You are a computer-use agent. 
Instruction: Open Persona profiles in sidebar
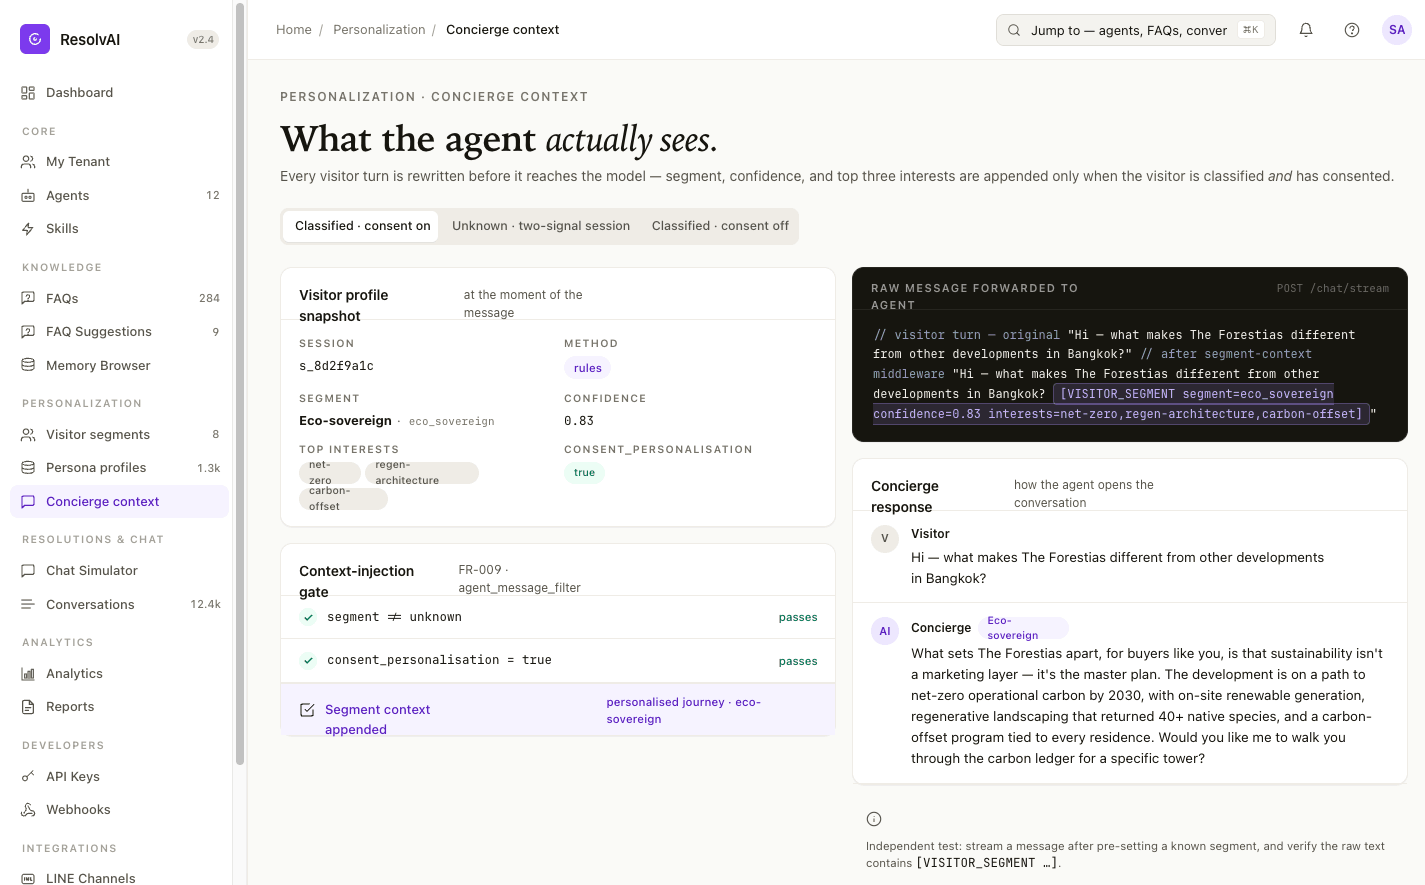(x=120, y=468)
